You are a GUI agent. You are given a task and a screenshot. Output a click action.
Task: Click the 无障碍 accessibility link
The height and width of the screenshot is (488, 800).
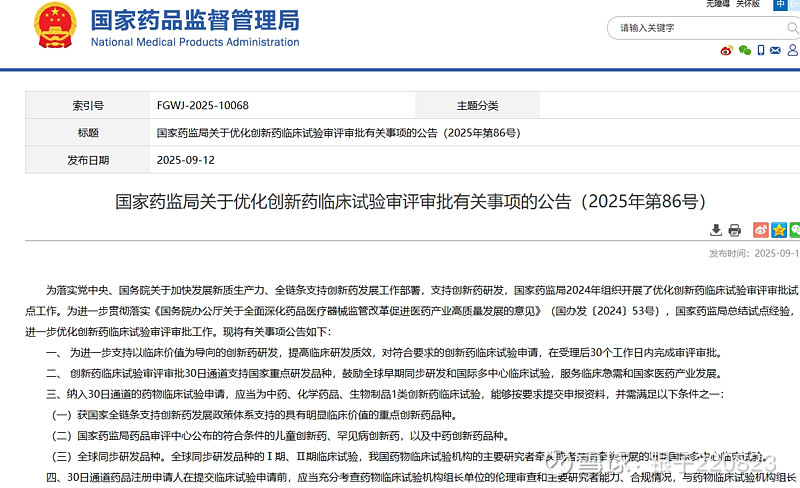click(x=718, y=4)
